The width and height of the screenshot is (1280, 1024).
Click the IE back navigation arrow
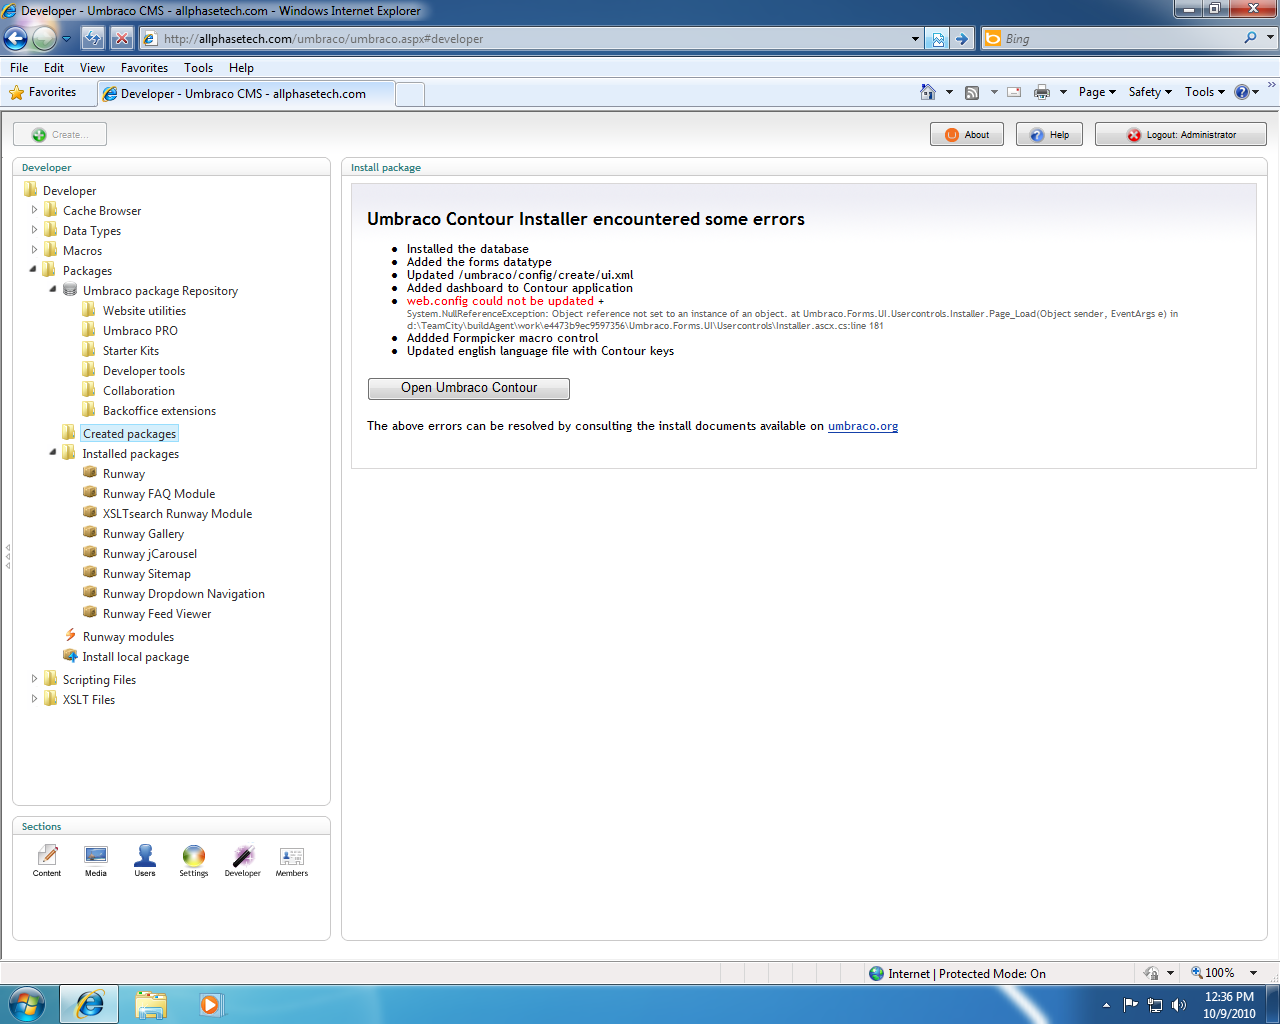(15, 39)
